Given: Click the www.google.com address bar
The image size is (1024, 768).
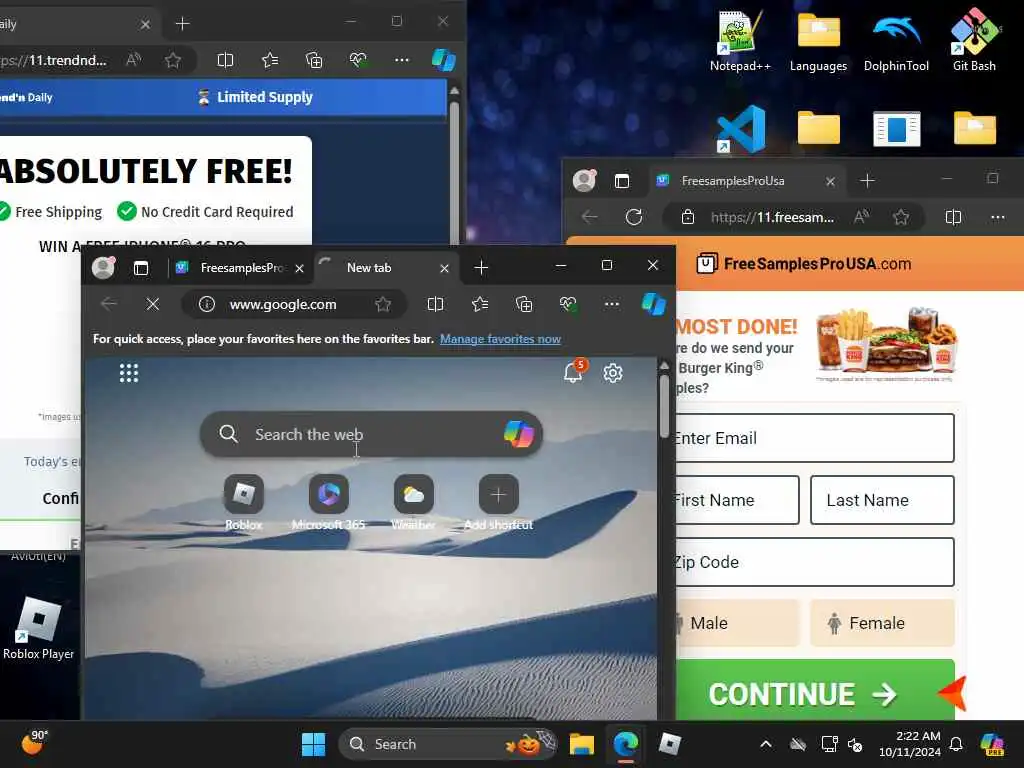Looking at the screenshot, I should tap(294, 304).
